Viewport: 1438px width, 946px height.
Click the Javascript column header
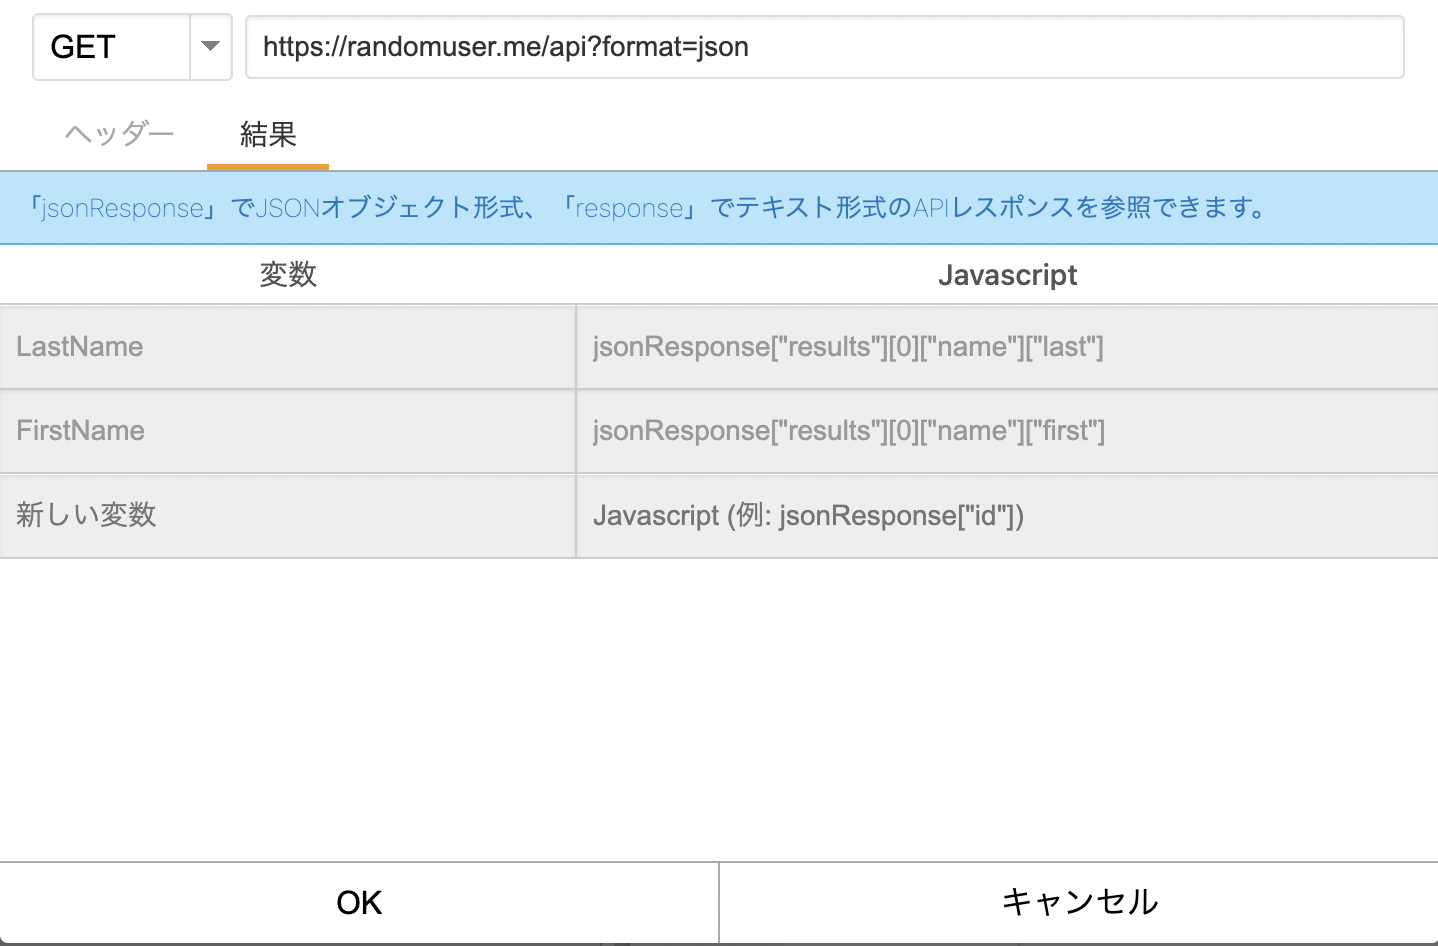coord(1007,275)
